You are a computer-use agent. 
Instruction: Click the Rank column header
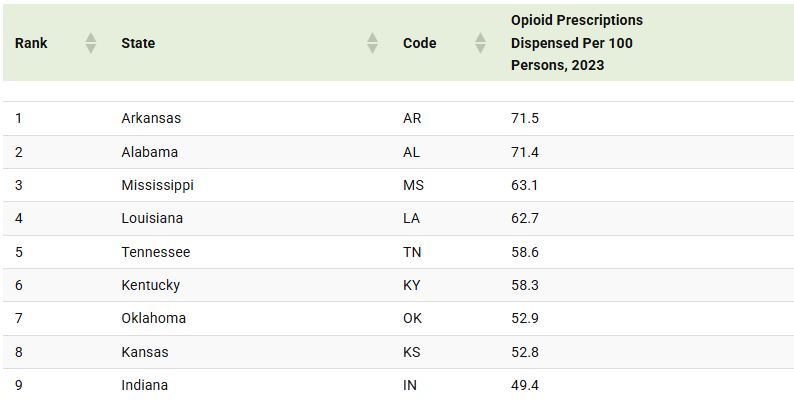(31, 43)
